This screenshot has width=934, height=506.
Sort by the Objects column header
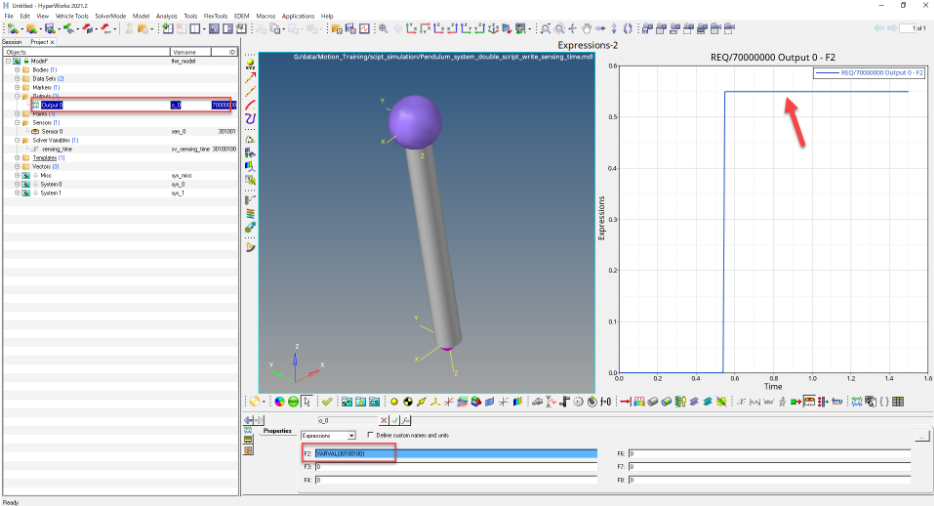click(86, 52)
